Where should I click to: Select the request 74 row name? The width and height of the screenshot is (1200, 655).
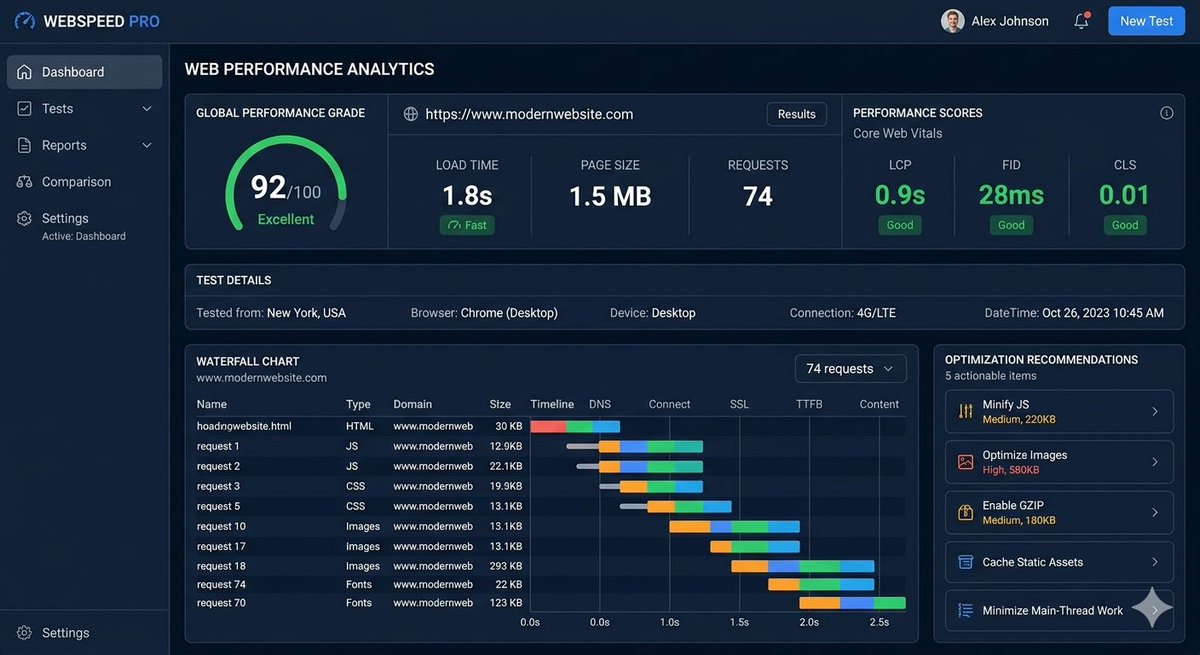(221, 584)
